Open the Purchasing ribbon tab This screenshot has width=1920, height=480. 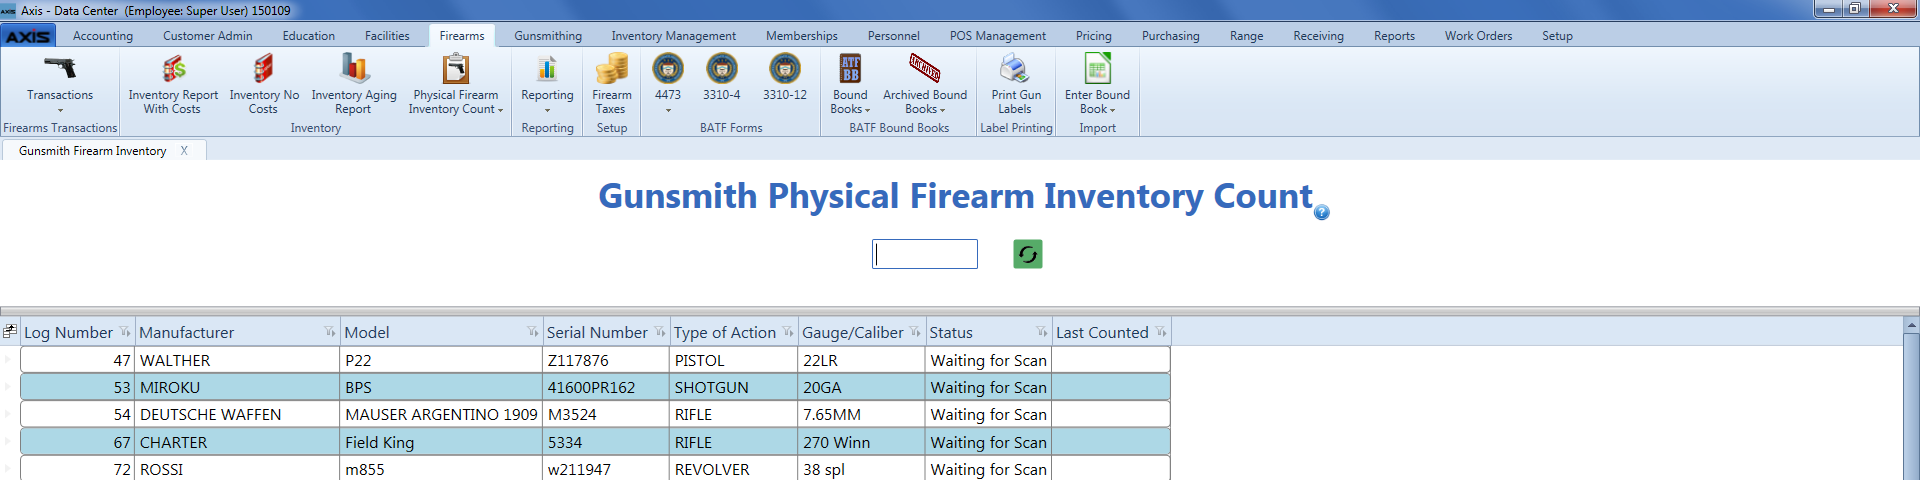(x=1171, y=36)
